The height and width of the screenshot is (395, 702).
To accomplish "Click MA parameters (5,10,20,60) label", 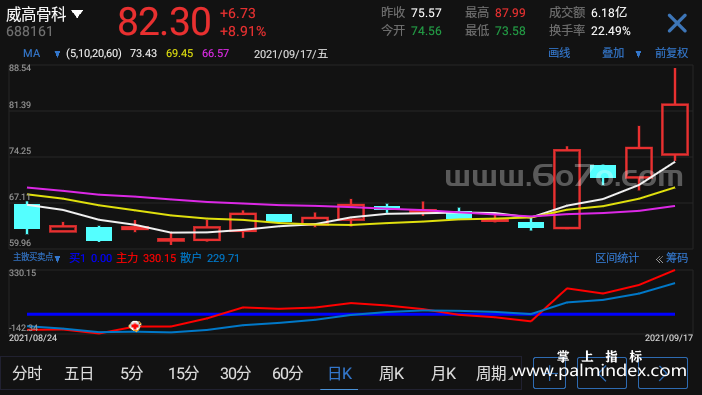I will click(94, 54).
